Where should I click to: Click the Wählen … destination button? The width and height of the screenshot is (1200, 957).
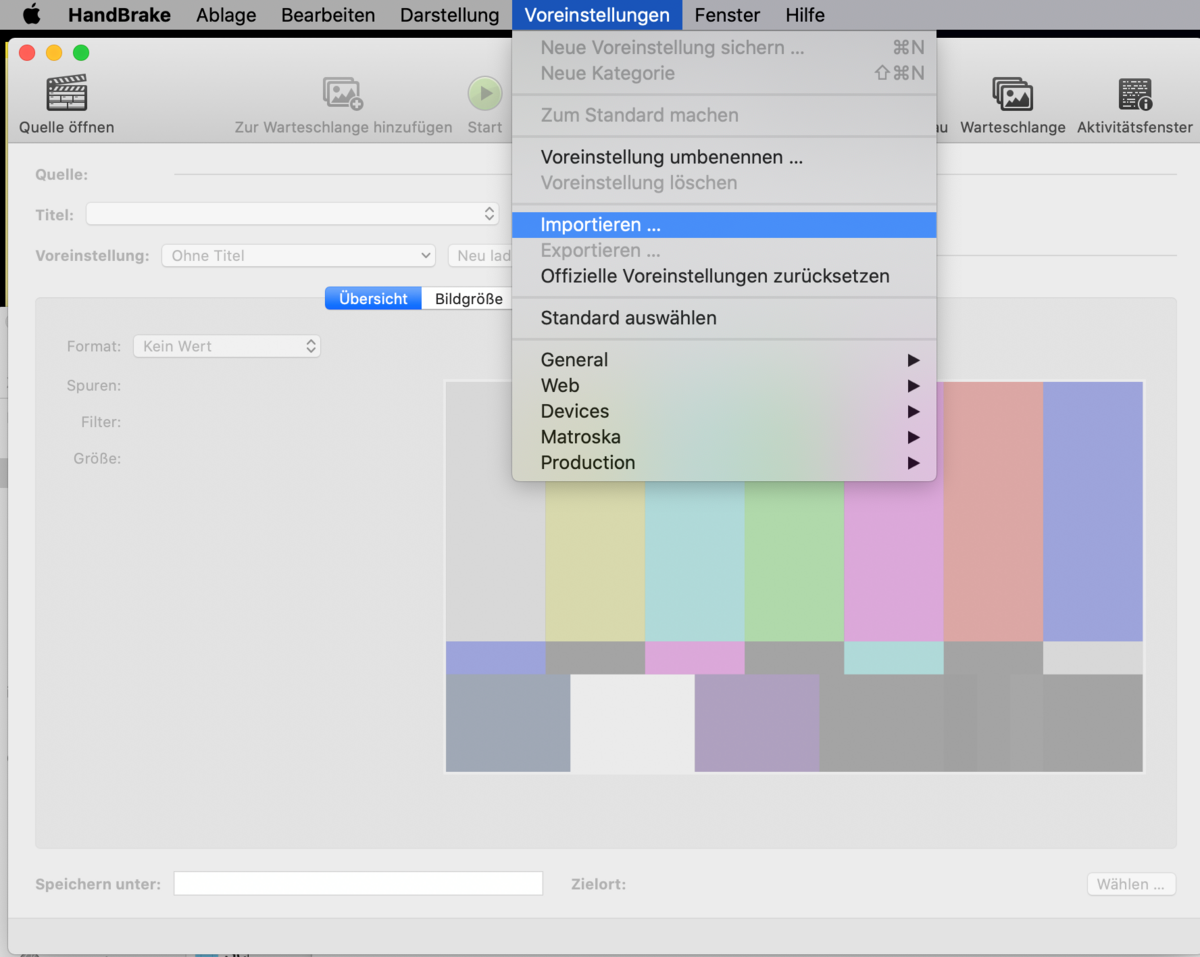(1131, 884)
